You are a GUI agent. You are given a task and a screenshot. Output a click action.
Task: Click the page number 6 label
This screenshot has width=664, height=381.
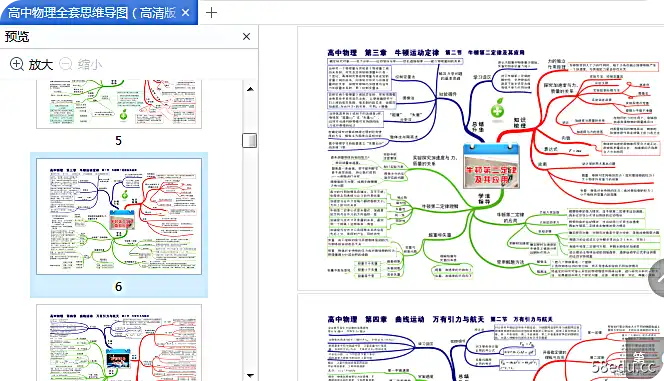[x=119, y=287]
